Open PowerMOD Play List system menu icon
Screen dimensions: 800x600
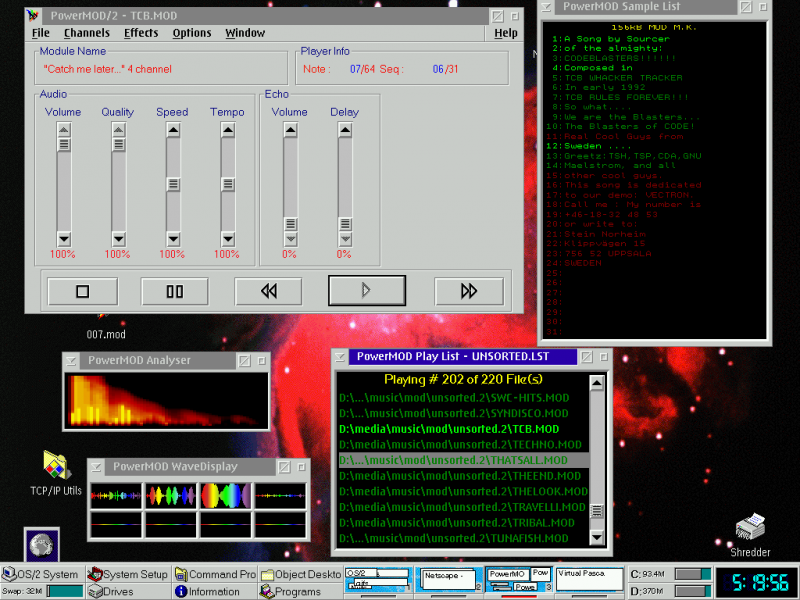pos(340,357)
